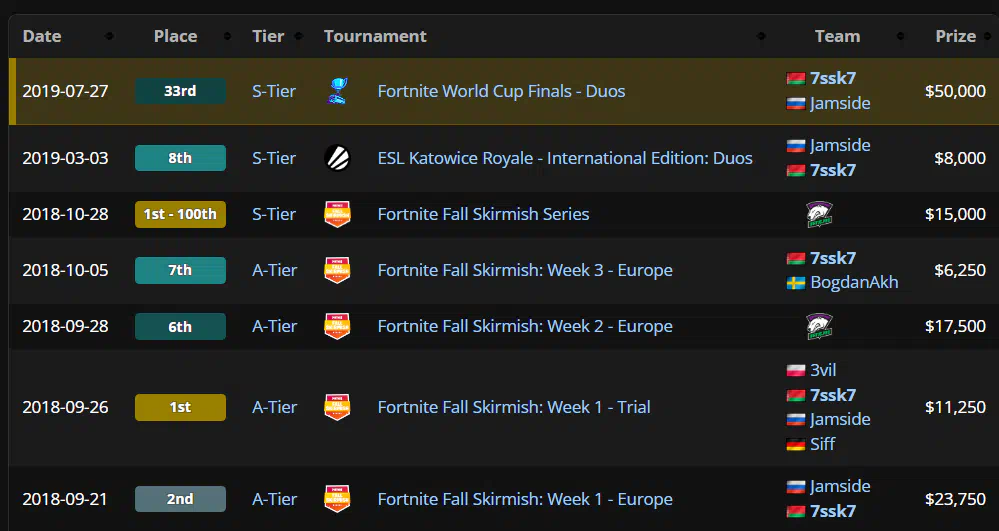
Task: Sort using the Tournament column arrow
Action: (x=762, y=37)
